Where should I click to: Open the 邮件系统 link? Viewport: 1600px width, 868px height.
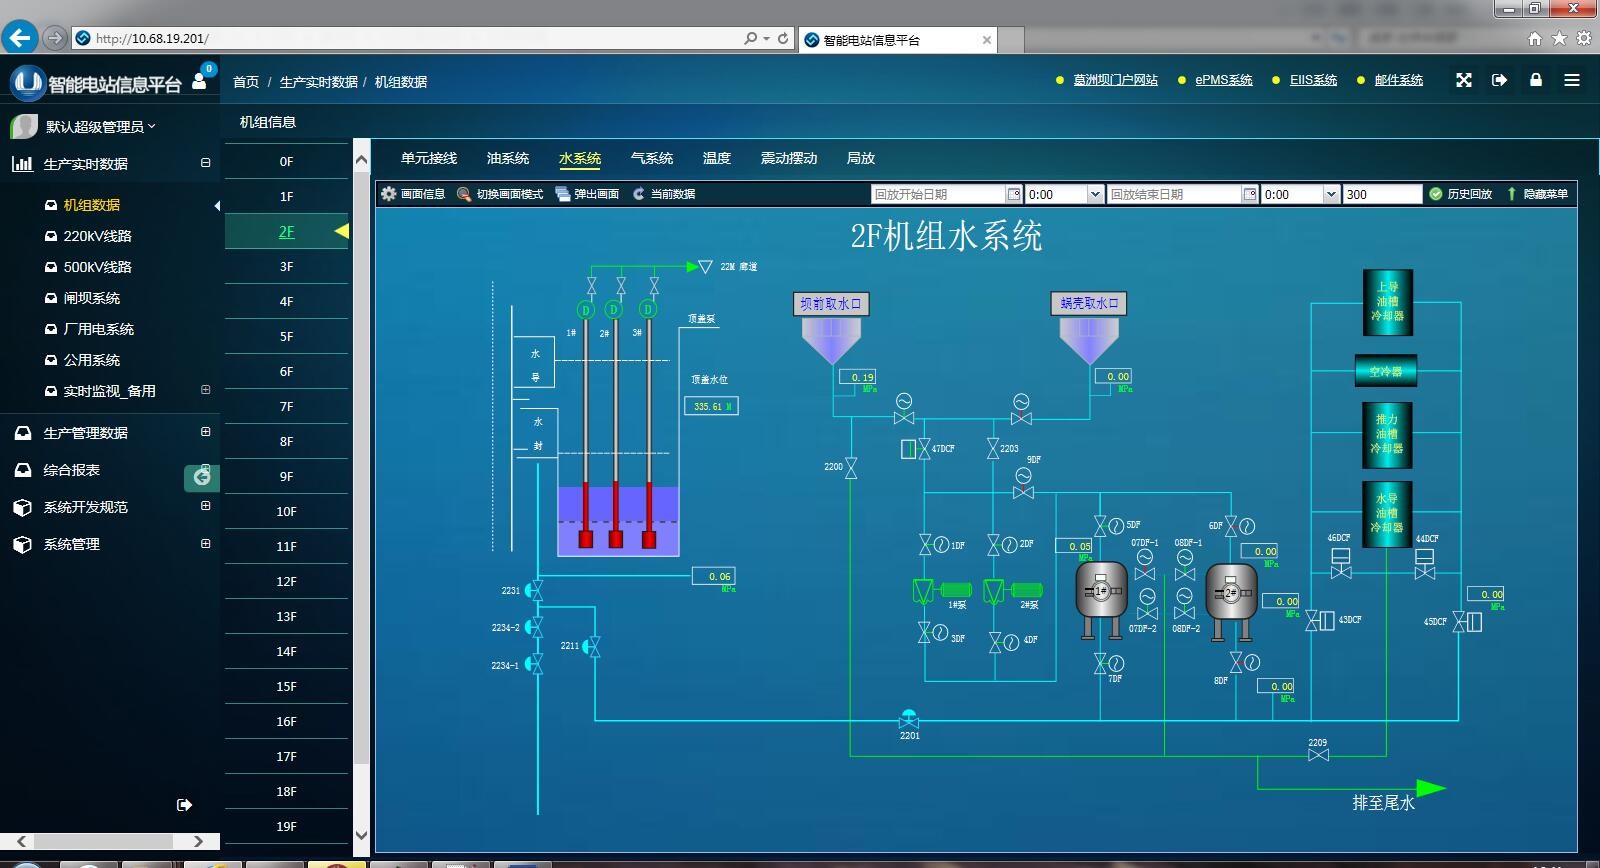(x=1398, y=80)
